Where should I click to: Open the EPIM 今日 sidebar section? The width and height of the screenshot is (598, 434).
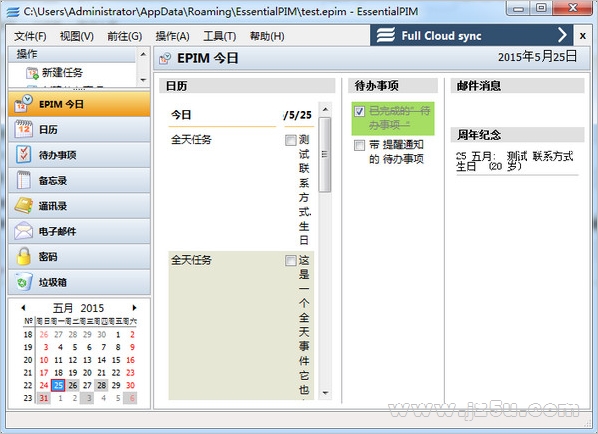pos(79,104)
